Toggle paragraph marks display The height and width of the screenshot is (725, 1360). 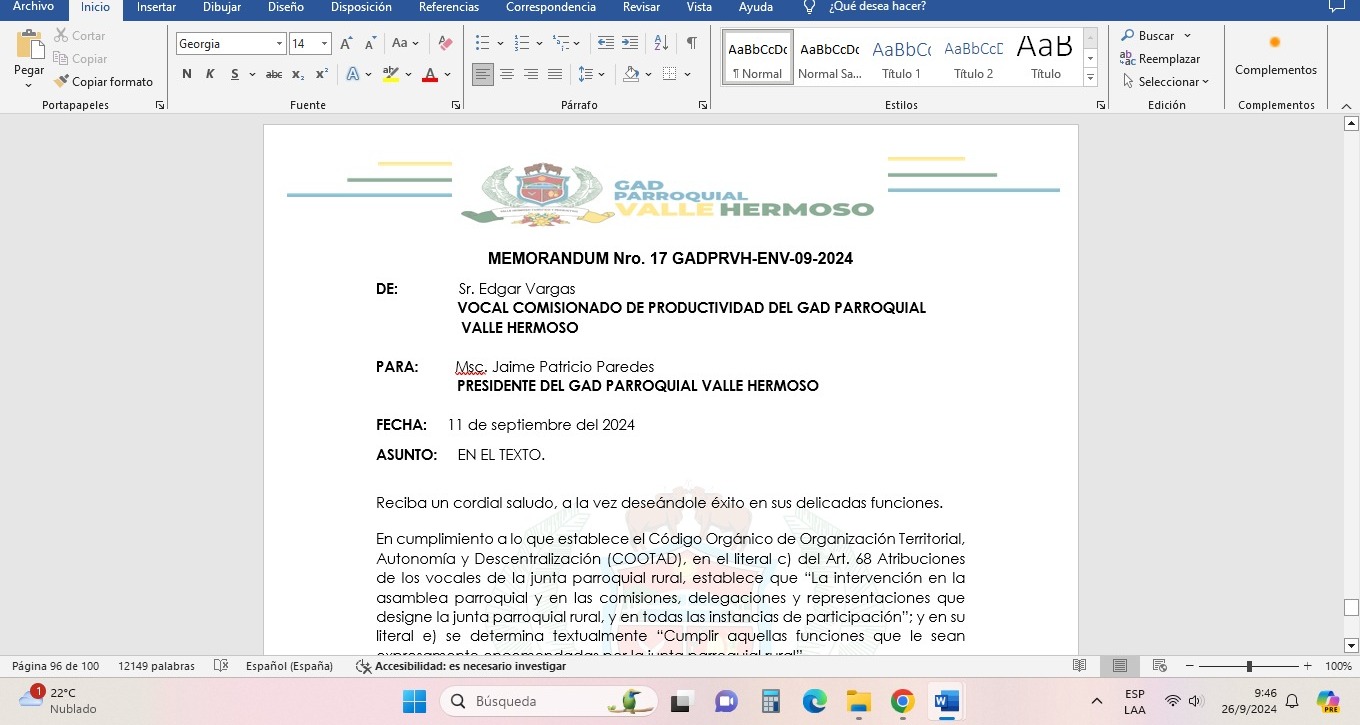(x=691, y=44)
